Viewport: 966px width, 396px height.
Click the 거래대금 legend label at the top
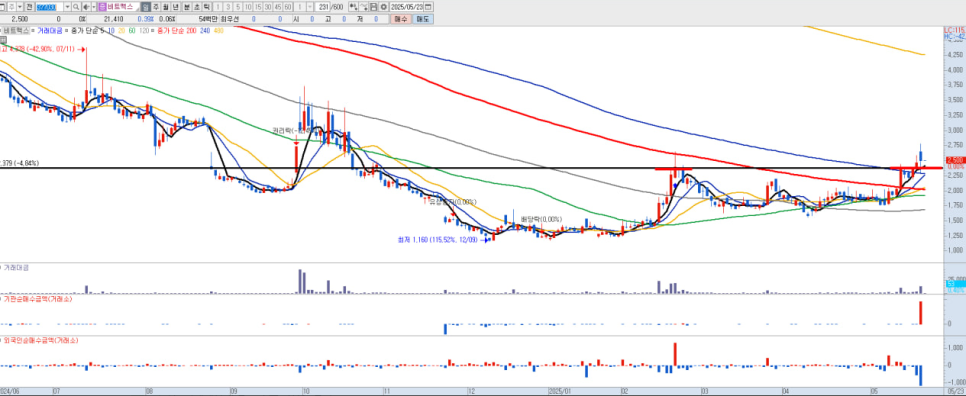tap(50, 30)
